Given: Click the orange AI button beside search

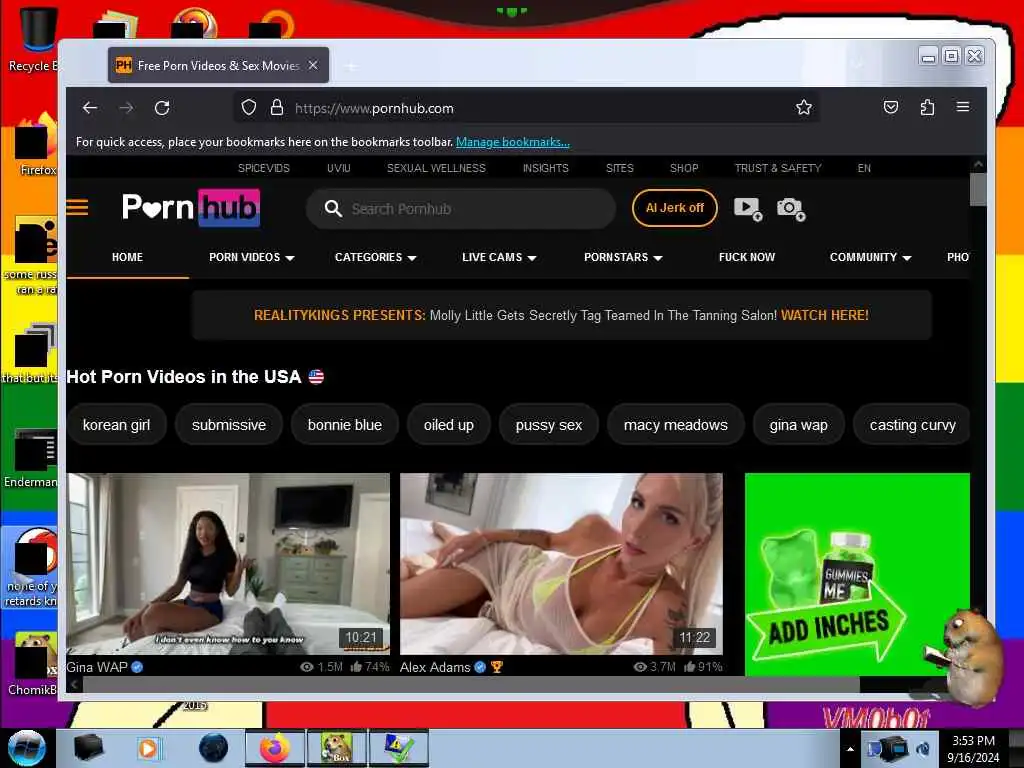Looking at the screenshot, I should click(675, 208).
